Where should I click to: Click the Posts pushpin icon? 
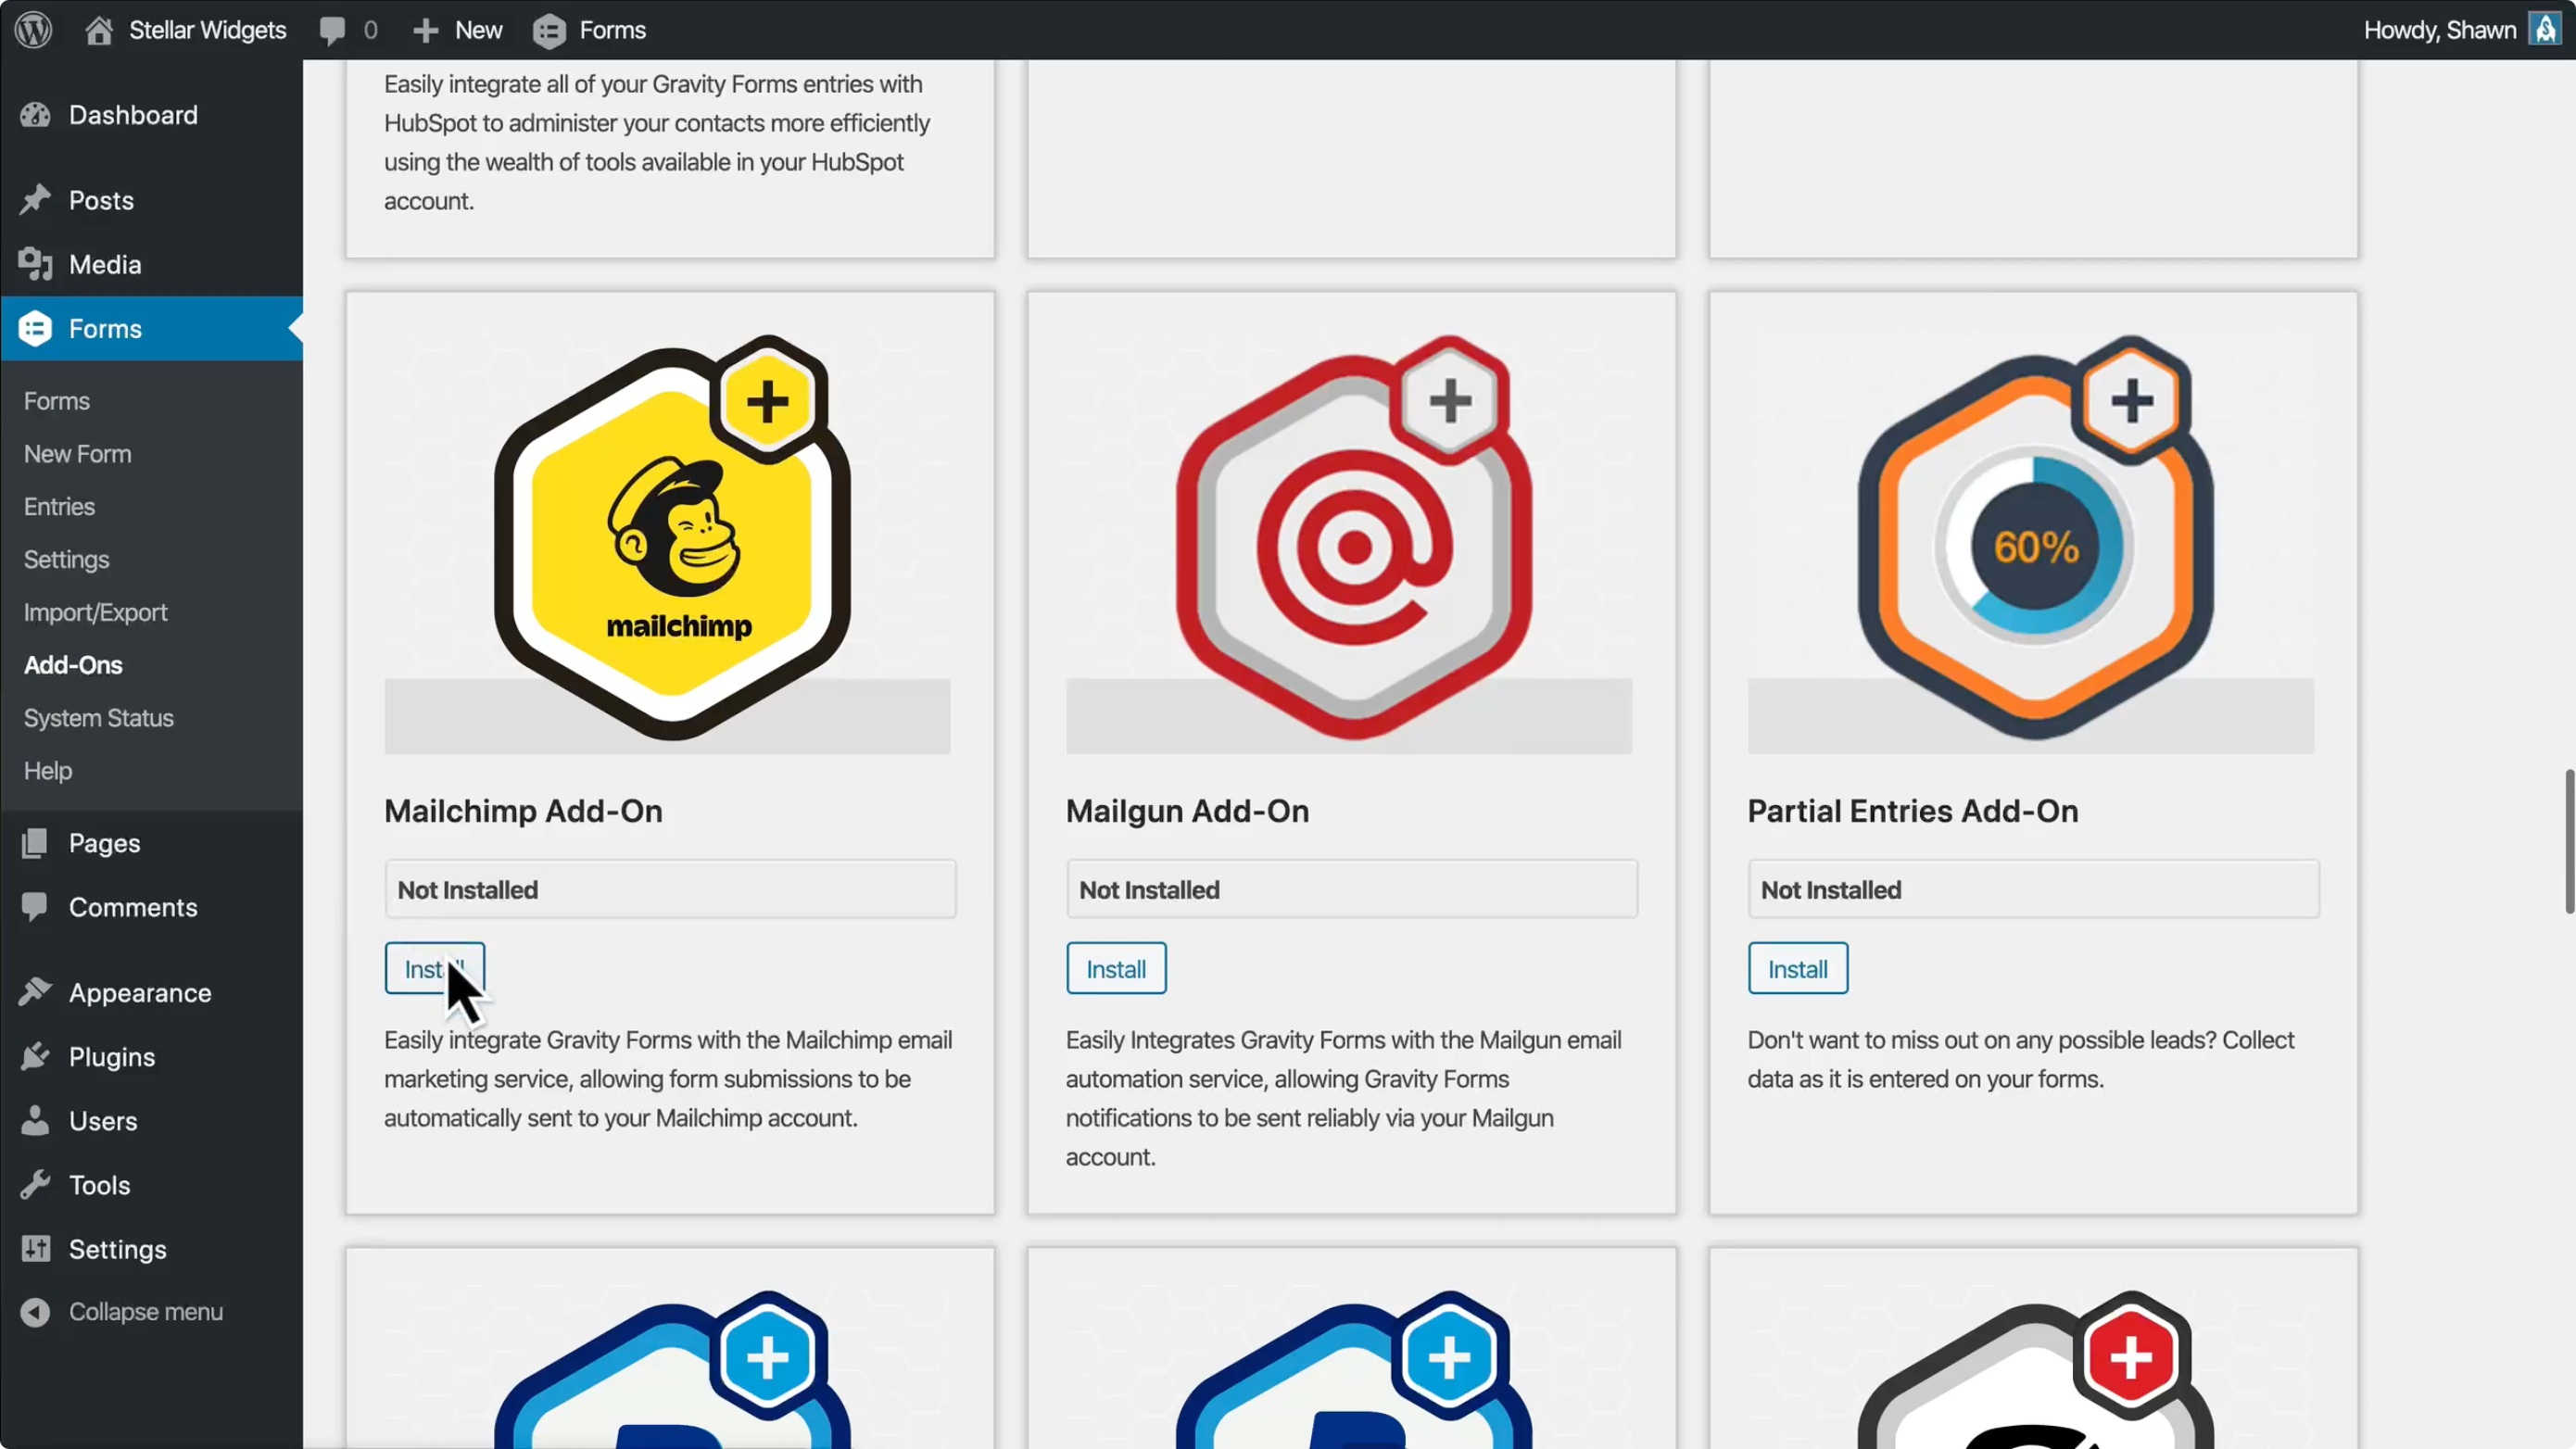coord(35,200)
